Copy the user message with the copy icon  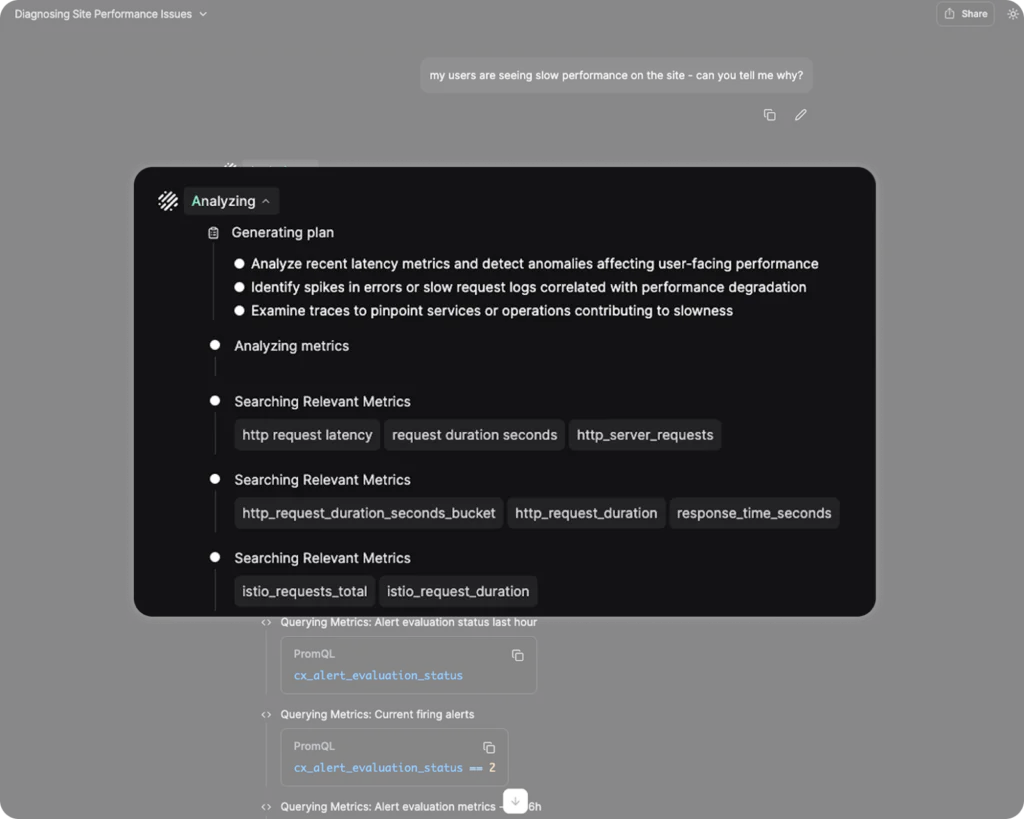click(769, 115)
